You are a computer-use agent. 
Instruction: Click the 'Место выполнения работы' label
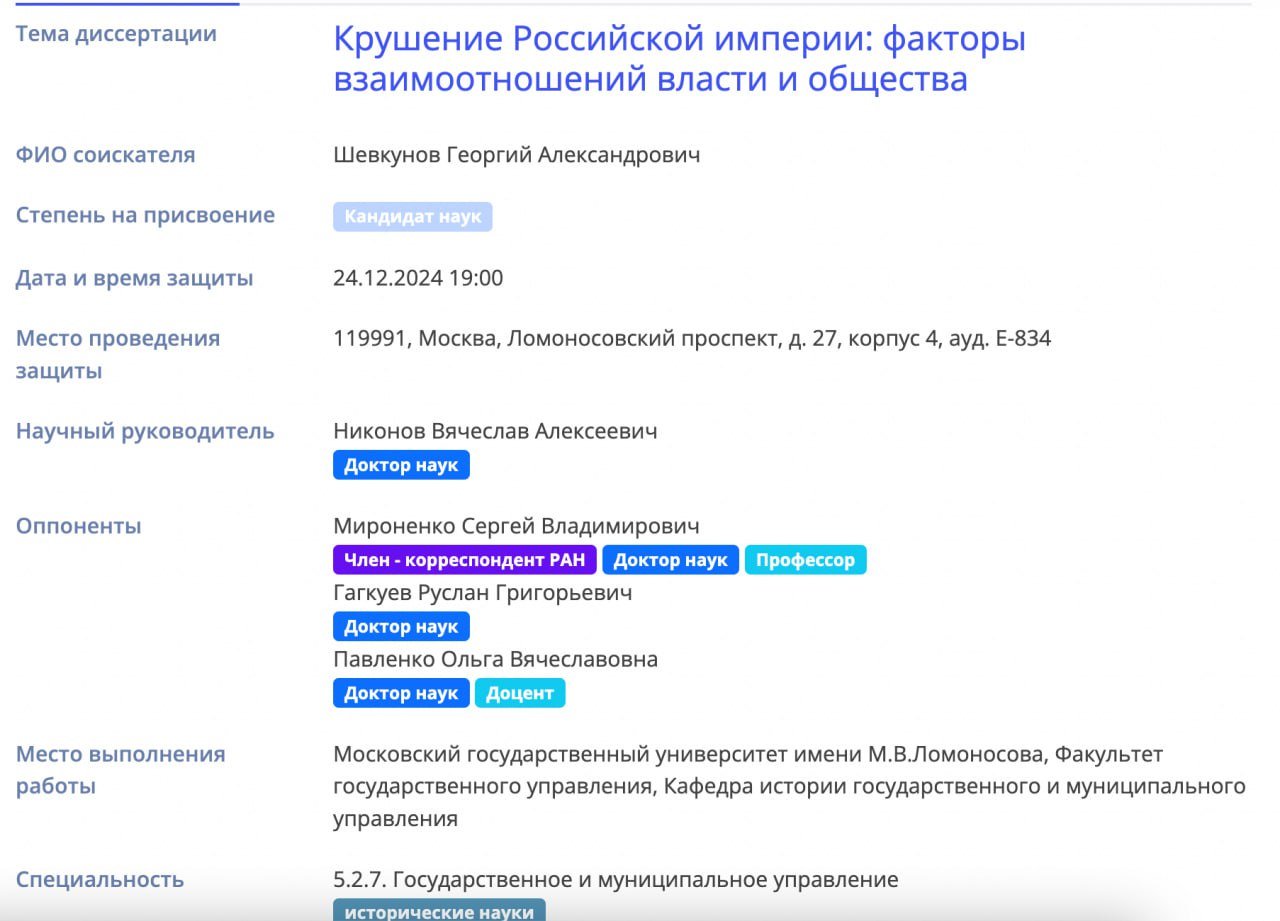click(120, 770)
